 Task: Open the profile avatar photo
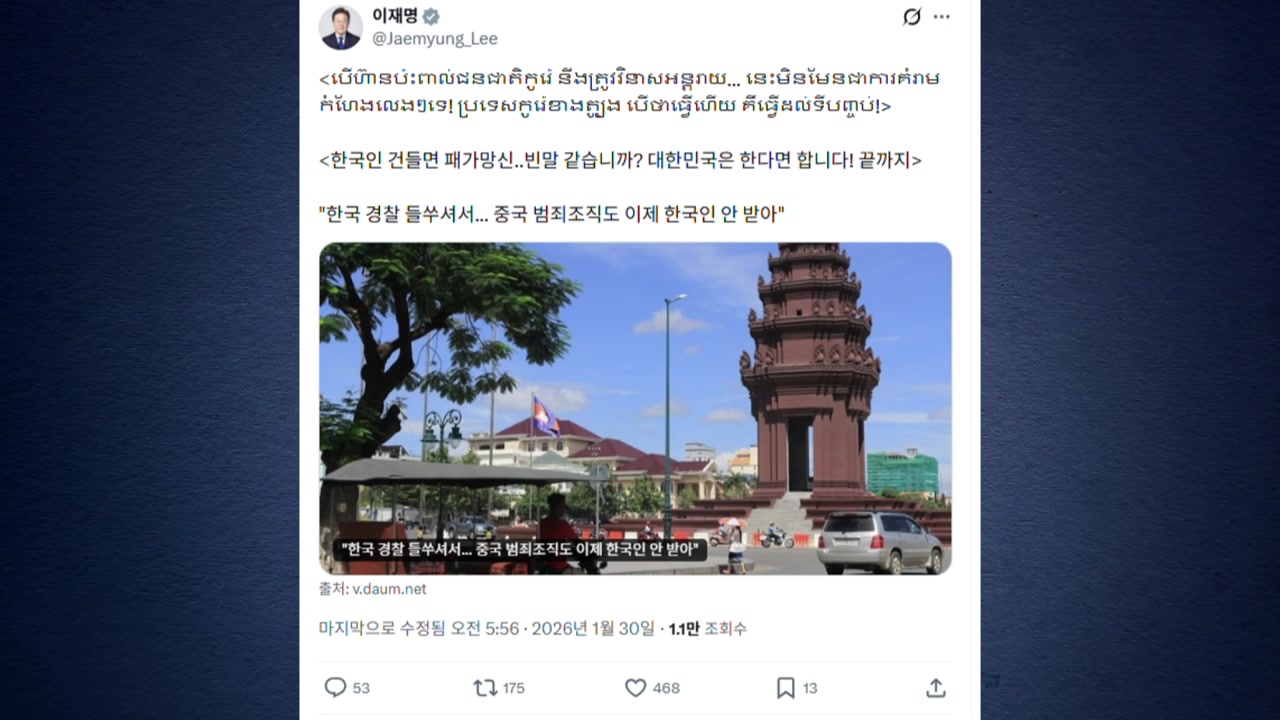point(341,27)
